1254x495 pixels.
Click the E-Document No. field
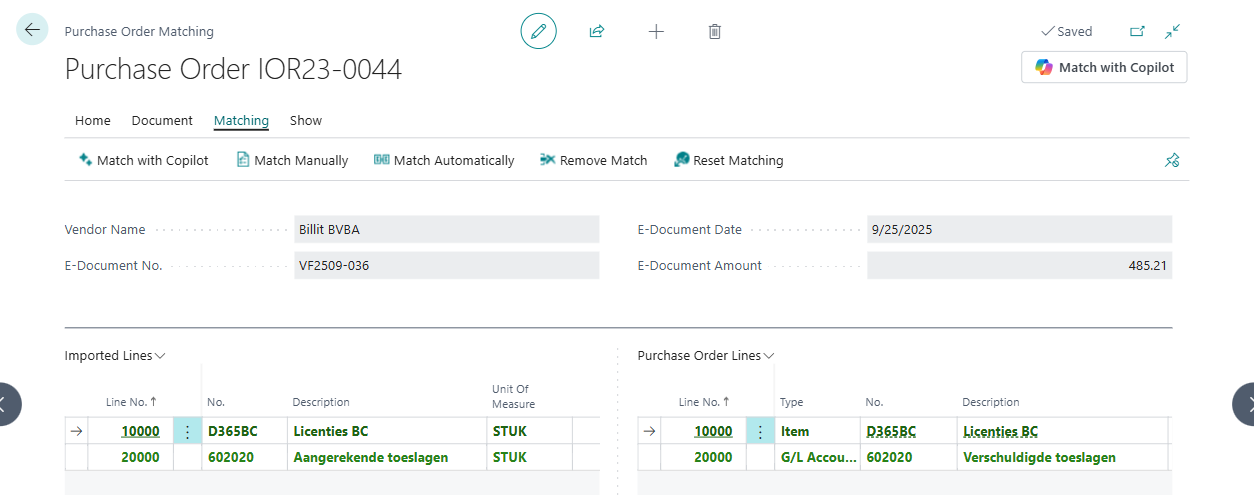[x=447, y=266]
